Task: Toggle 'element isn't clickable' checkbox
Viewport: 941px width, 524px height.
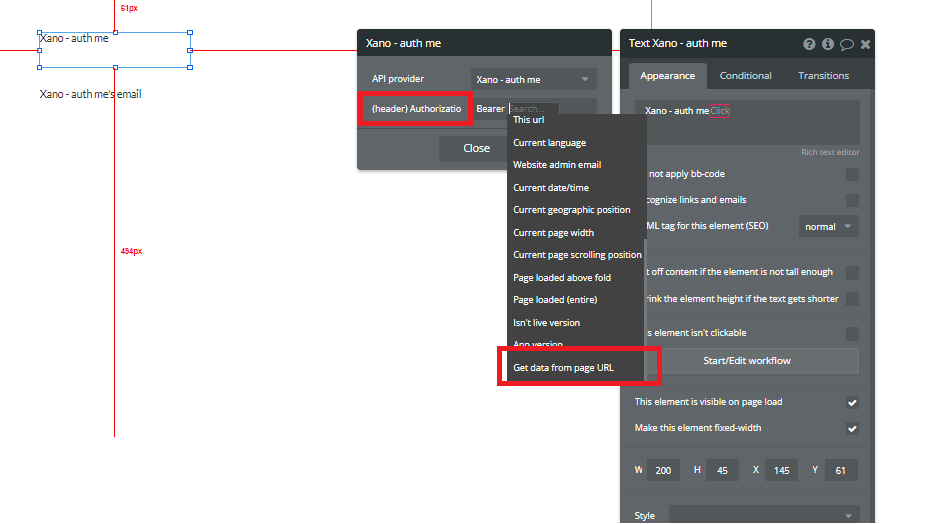Action: tap(852, 334)
